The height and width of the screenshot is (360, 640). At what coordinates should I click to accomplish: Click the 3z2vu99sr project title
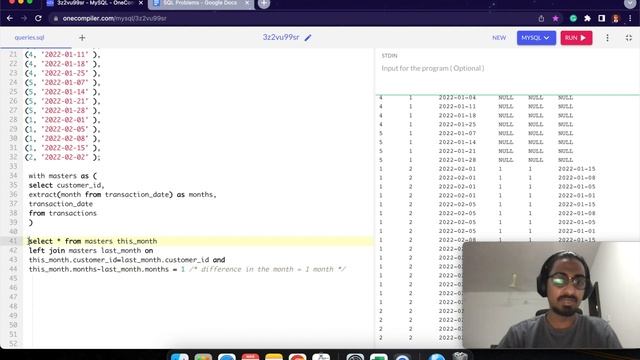coord(281,37)
